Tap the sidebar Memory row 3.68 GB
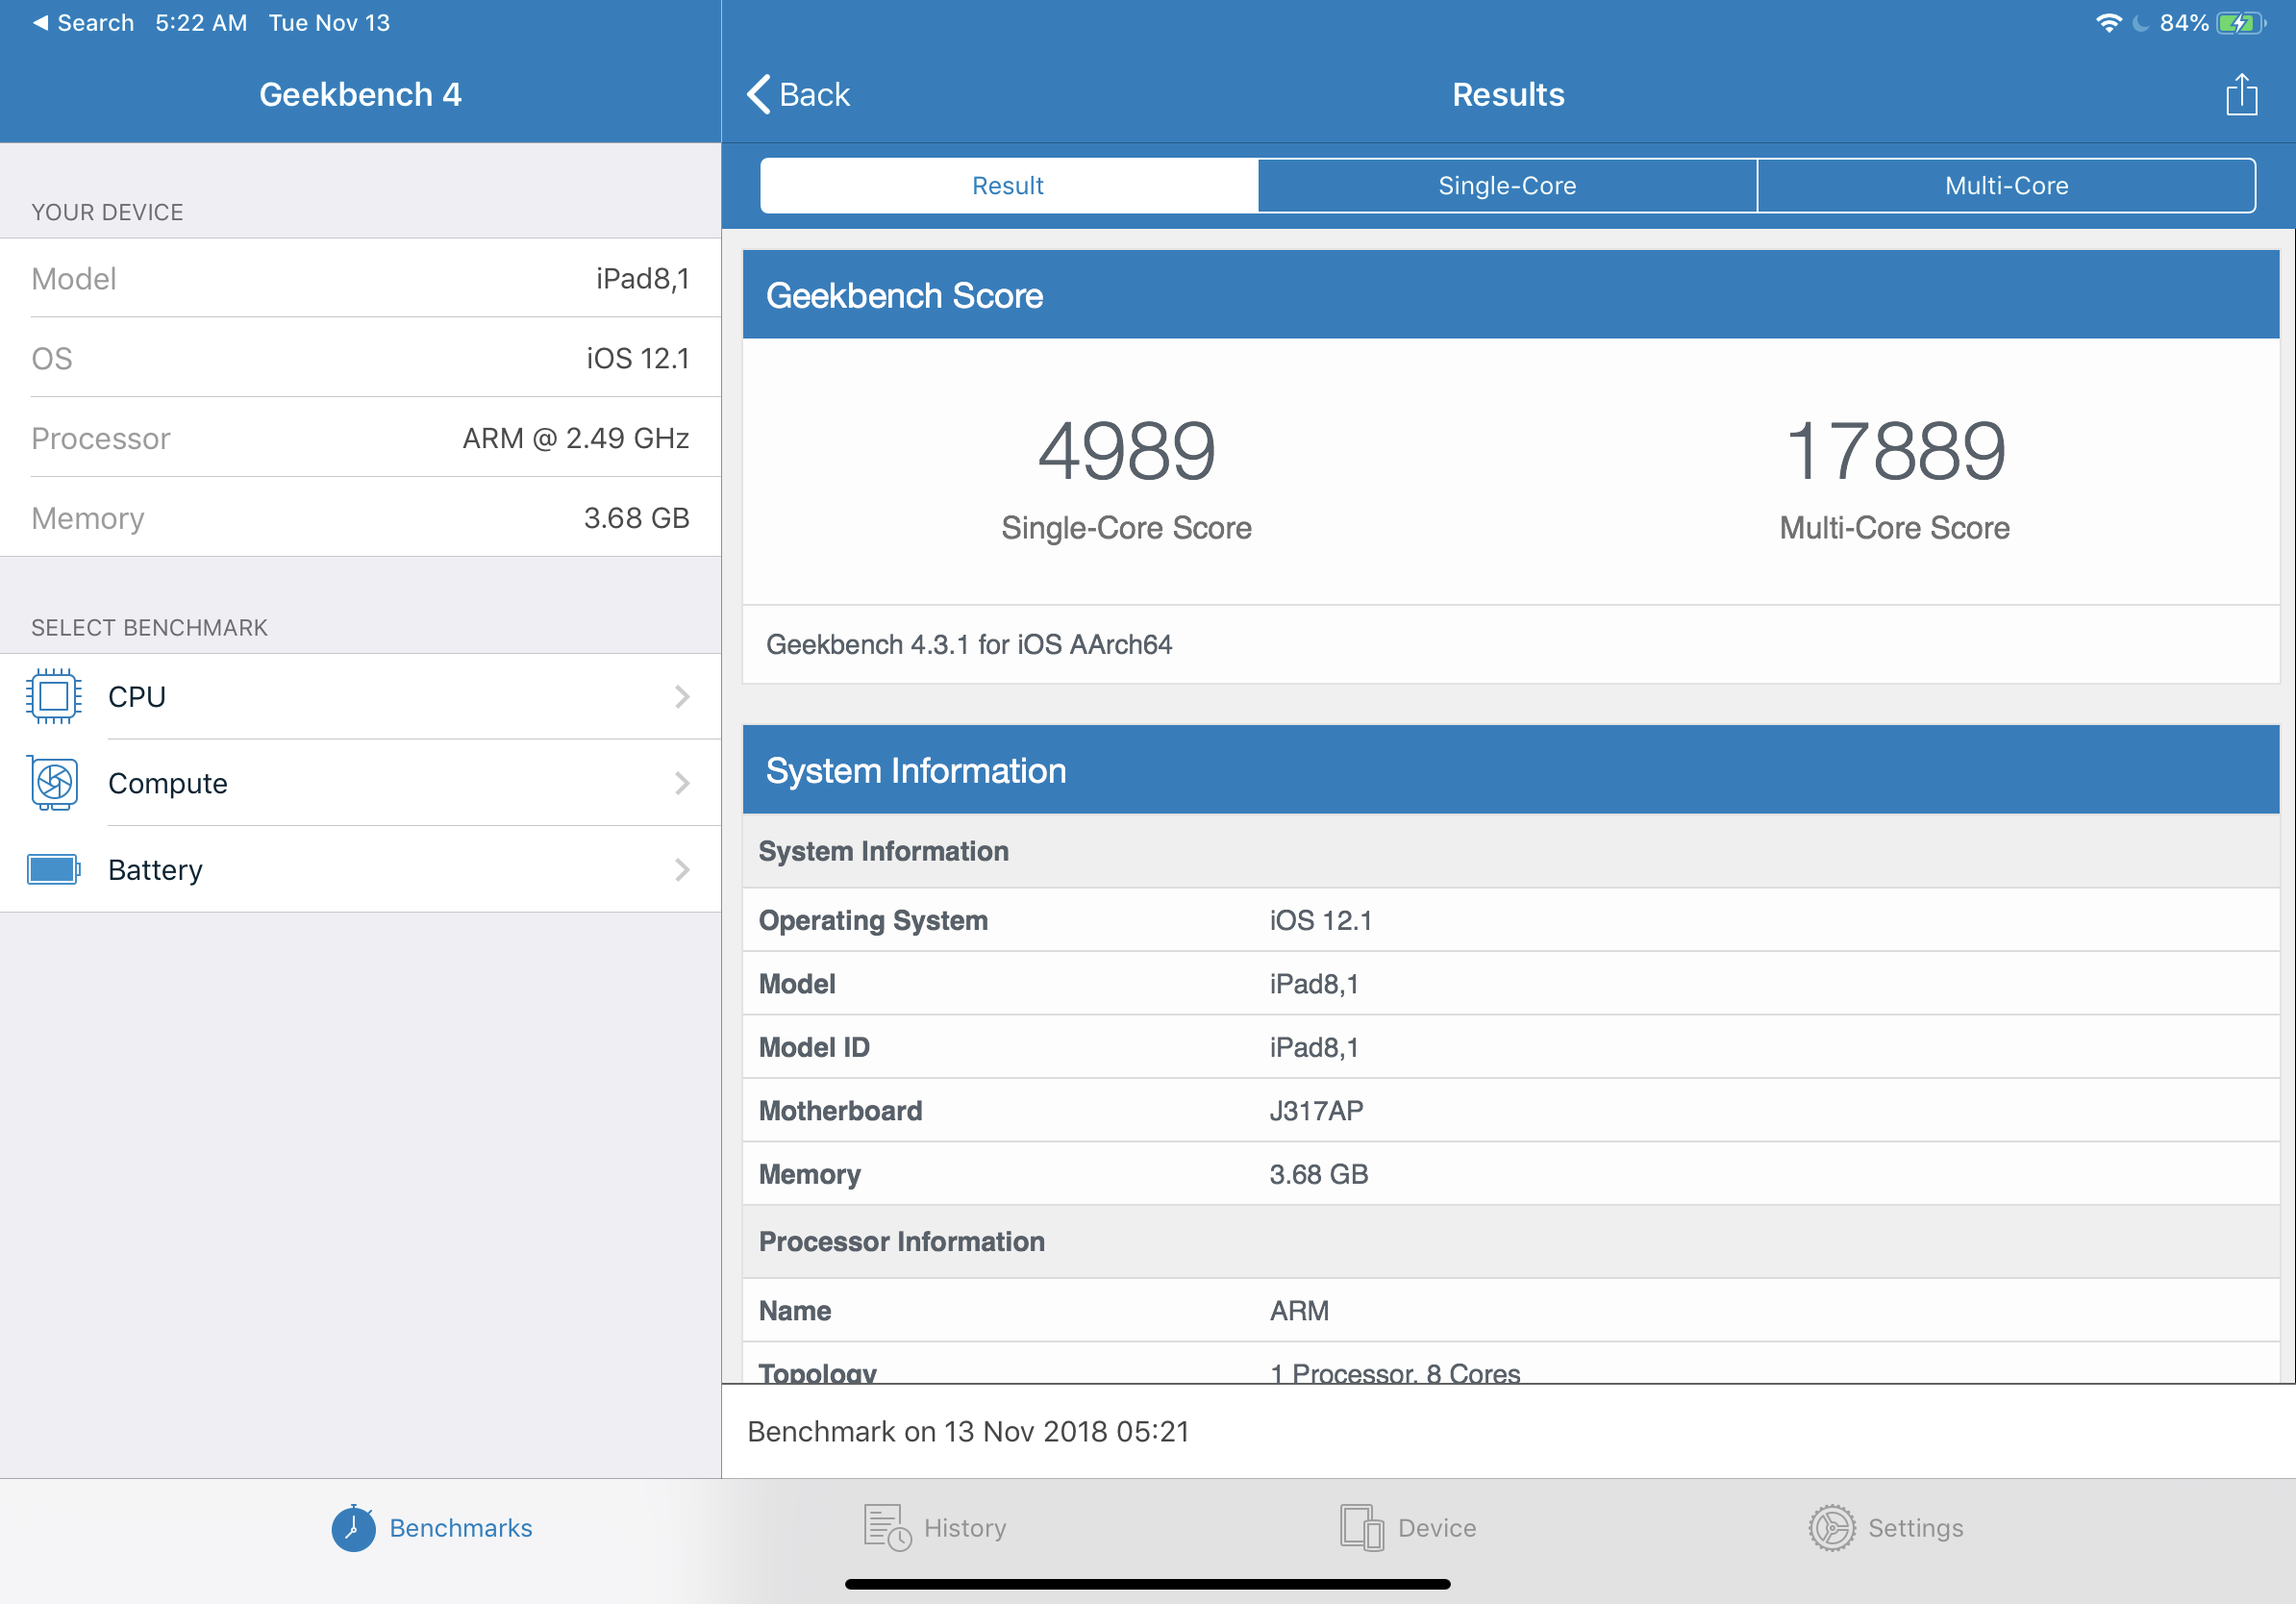Viewport: 2296px width, 1604px height. click(360, 518)
